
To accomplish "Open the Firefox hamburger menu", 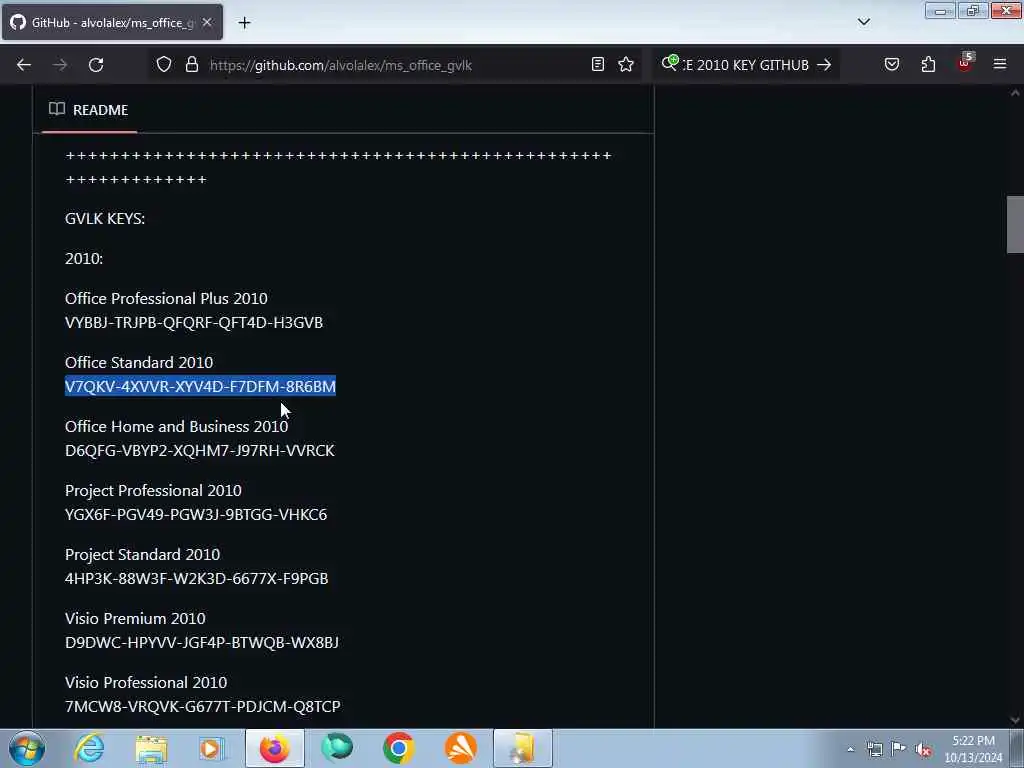I will click(x=1000, y=64).
